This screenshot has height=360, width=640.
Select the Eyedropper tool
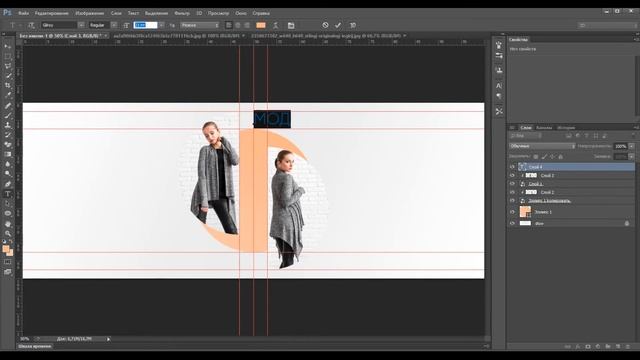tap(8, 95)
